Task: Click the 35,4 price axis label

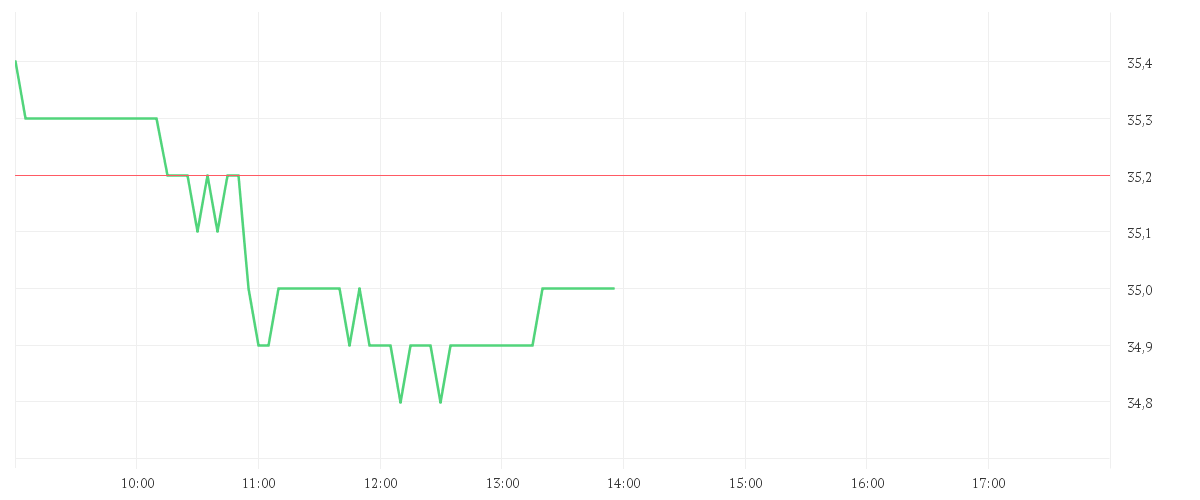Action: (1140, 64)
